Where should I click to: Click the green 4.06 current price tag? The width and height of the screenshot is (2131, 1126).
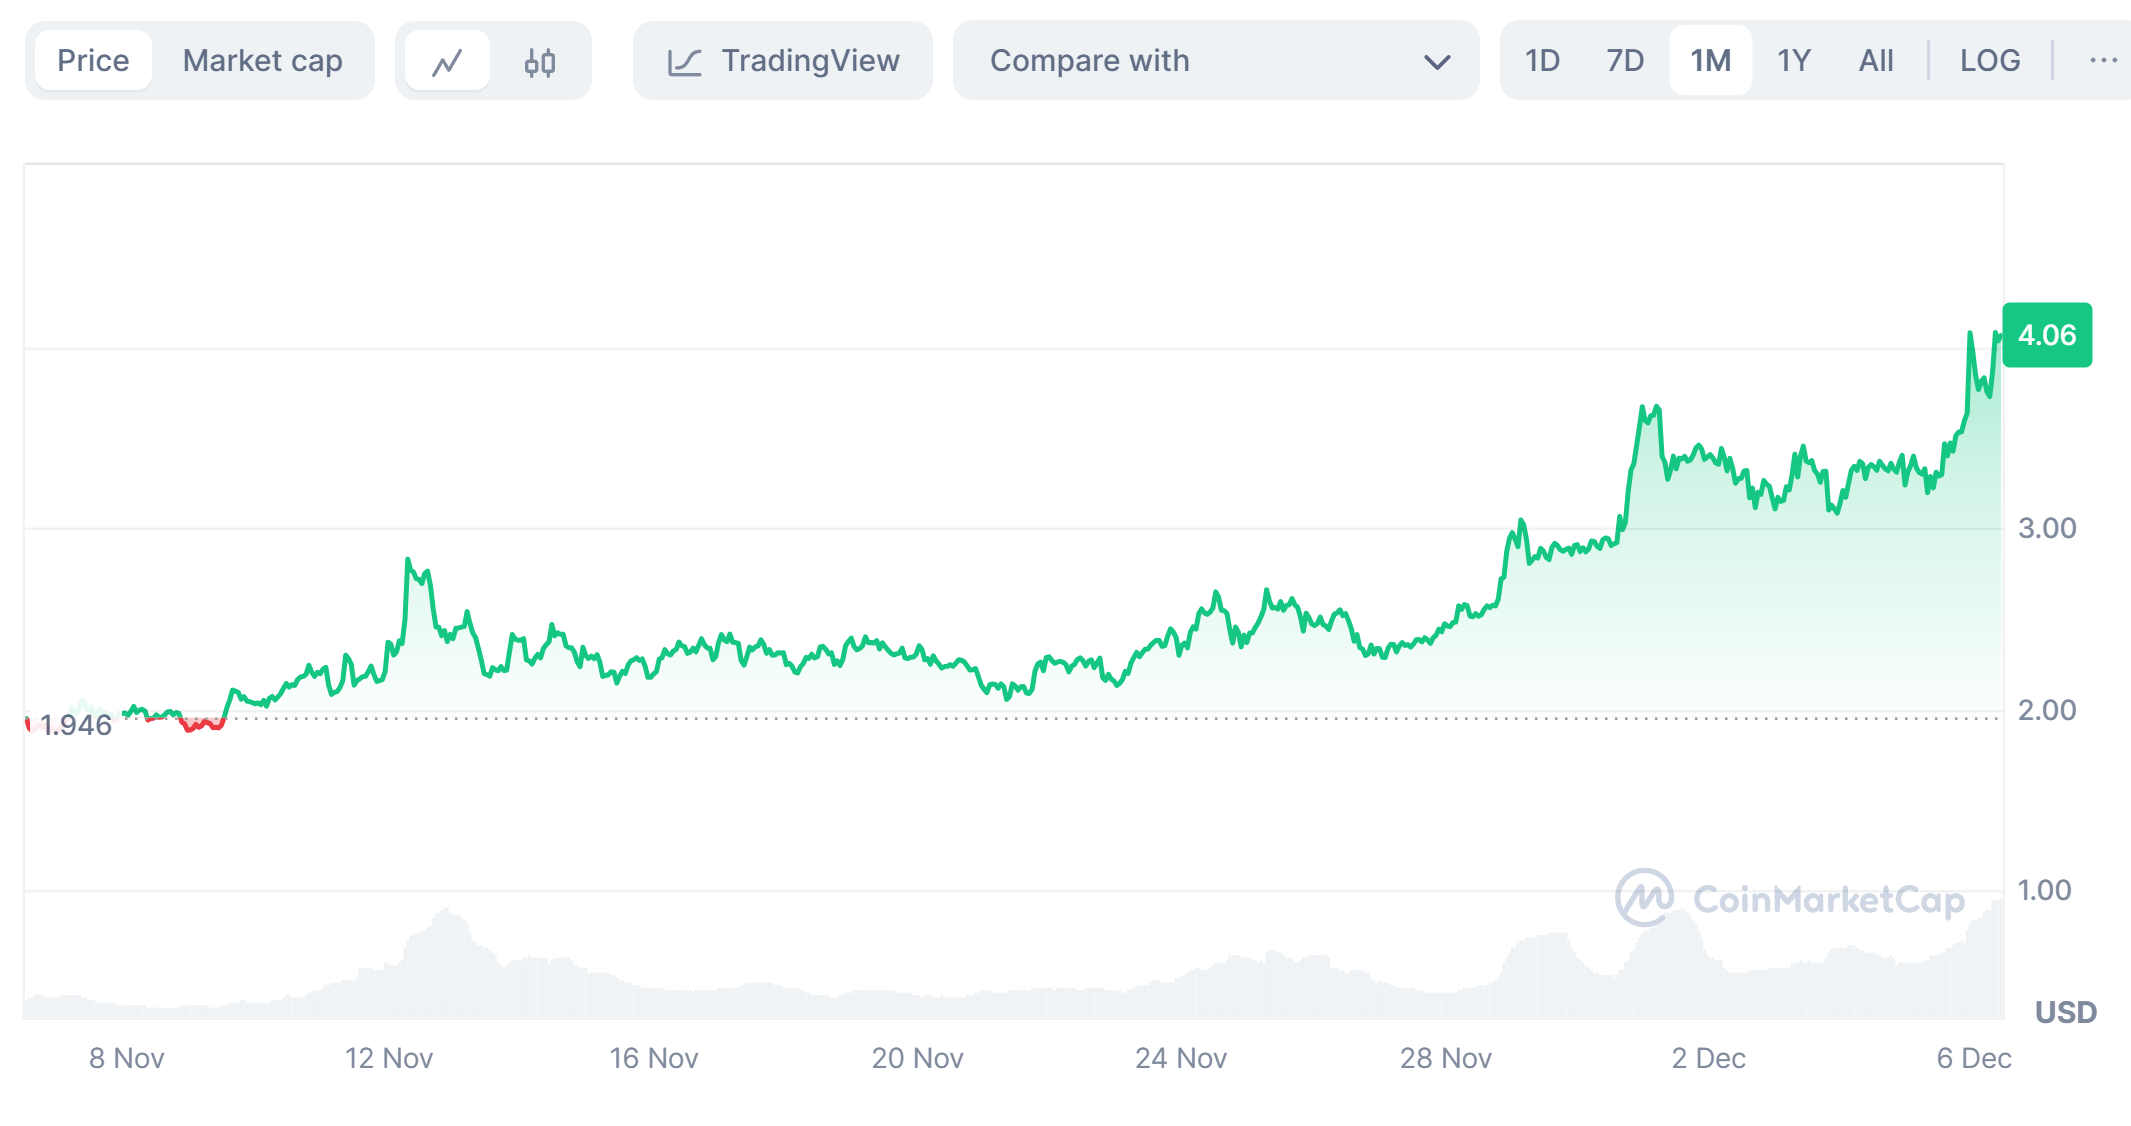[x=2046, y=335]
